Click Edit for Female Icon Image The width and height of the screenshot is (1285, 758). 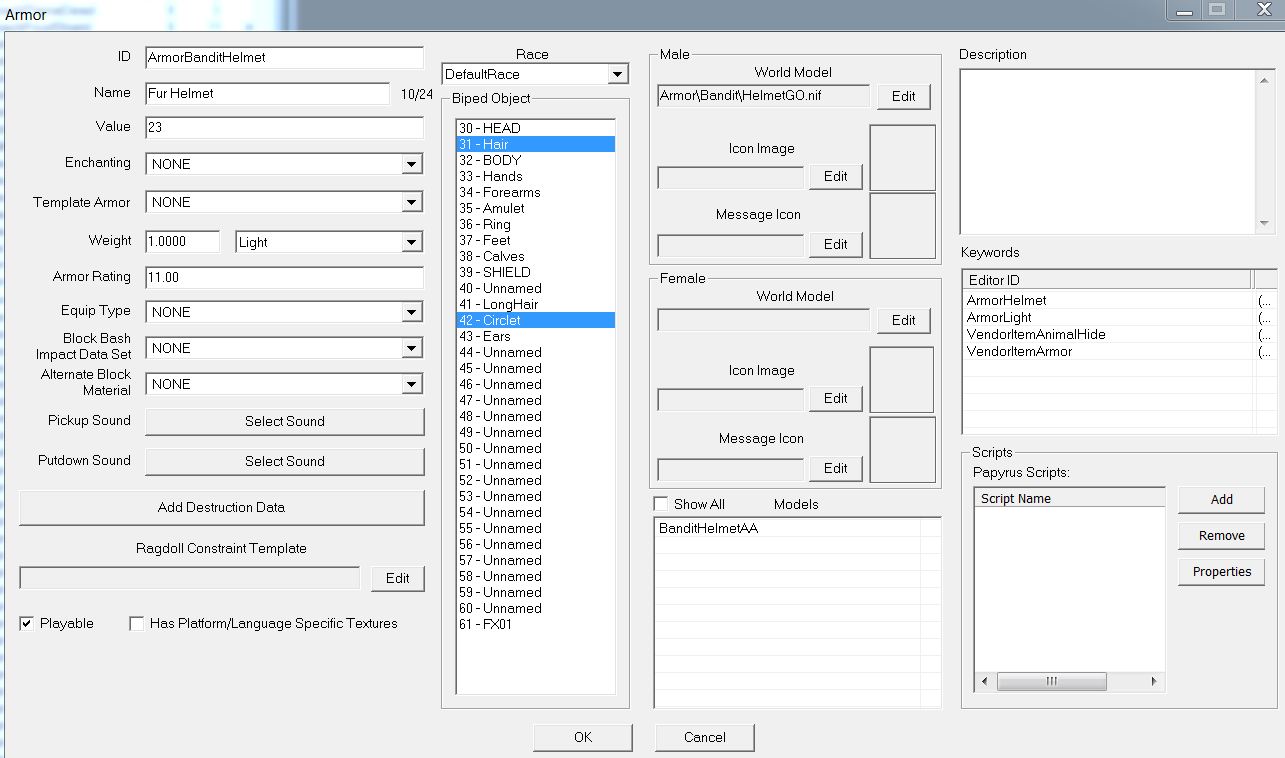point(835,398)
